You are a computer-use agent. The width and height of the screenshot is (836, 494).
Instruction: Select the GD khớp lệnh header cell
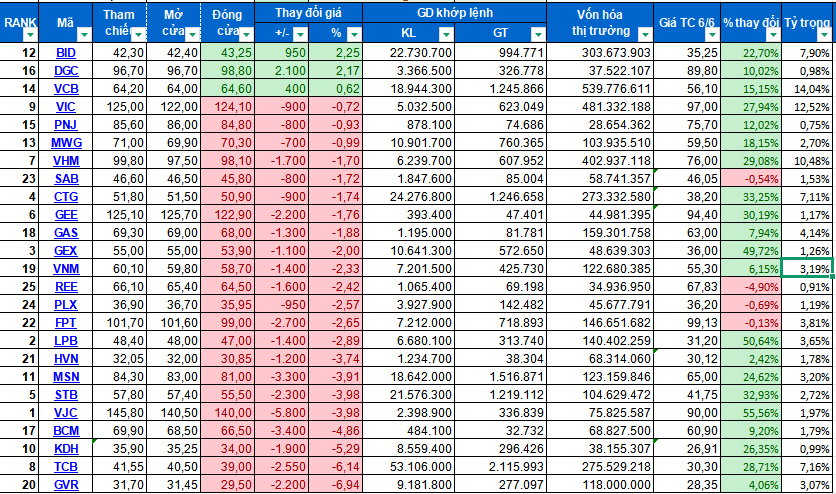pos(455,13)
